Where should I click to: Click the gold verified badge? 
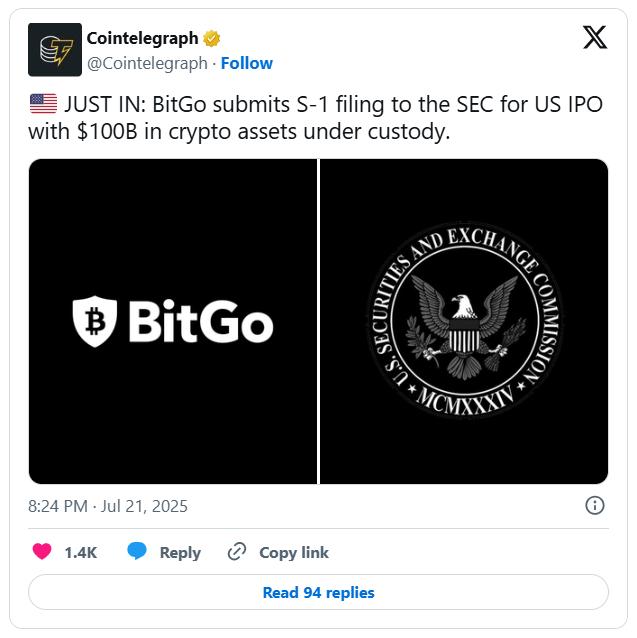click(212, 39)
